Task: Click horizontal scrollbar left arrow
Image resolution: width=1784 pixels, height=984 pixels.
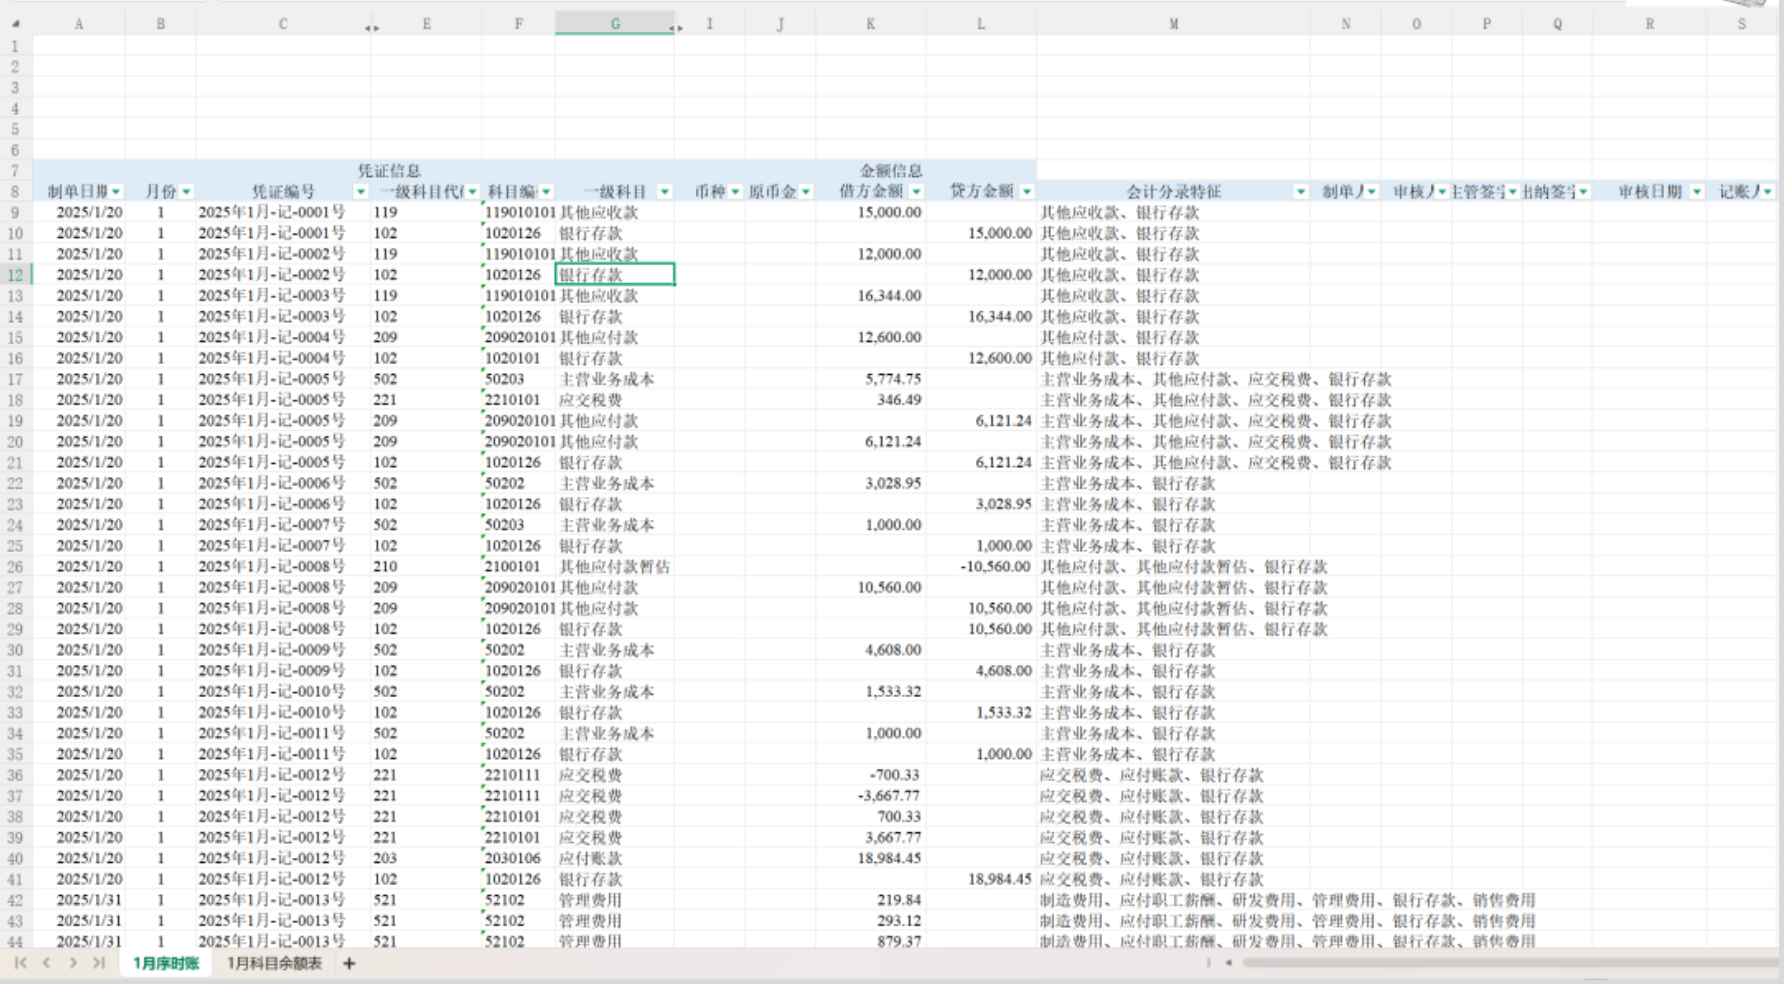Action: (x=1229, y=963)
